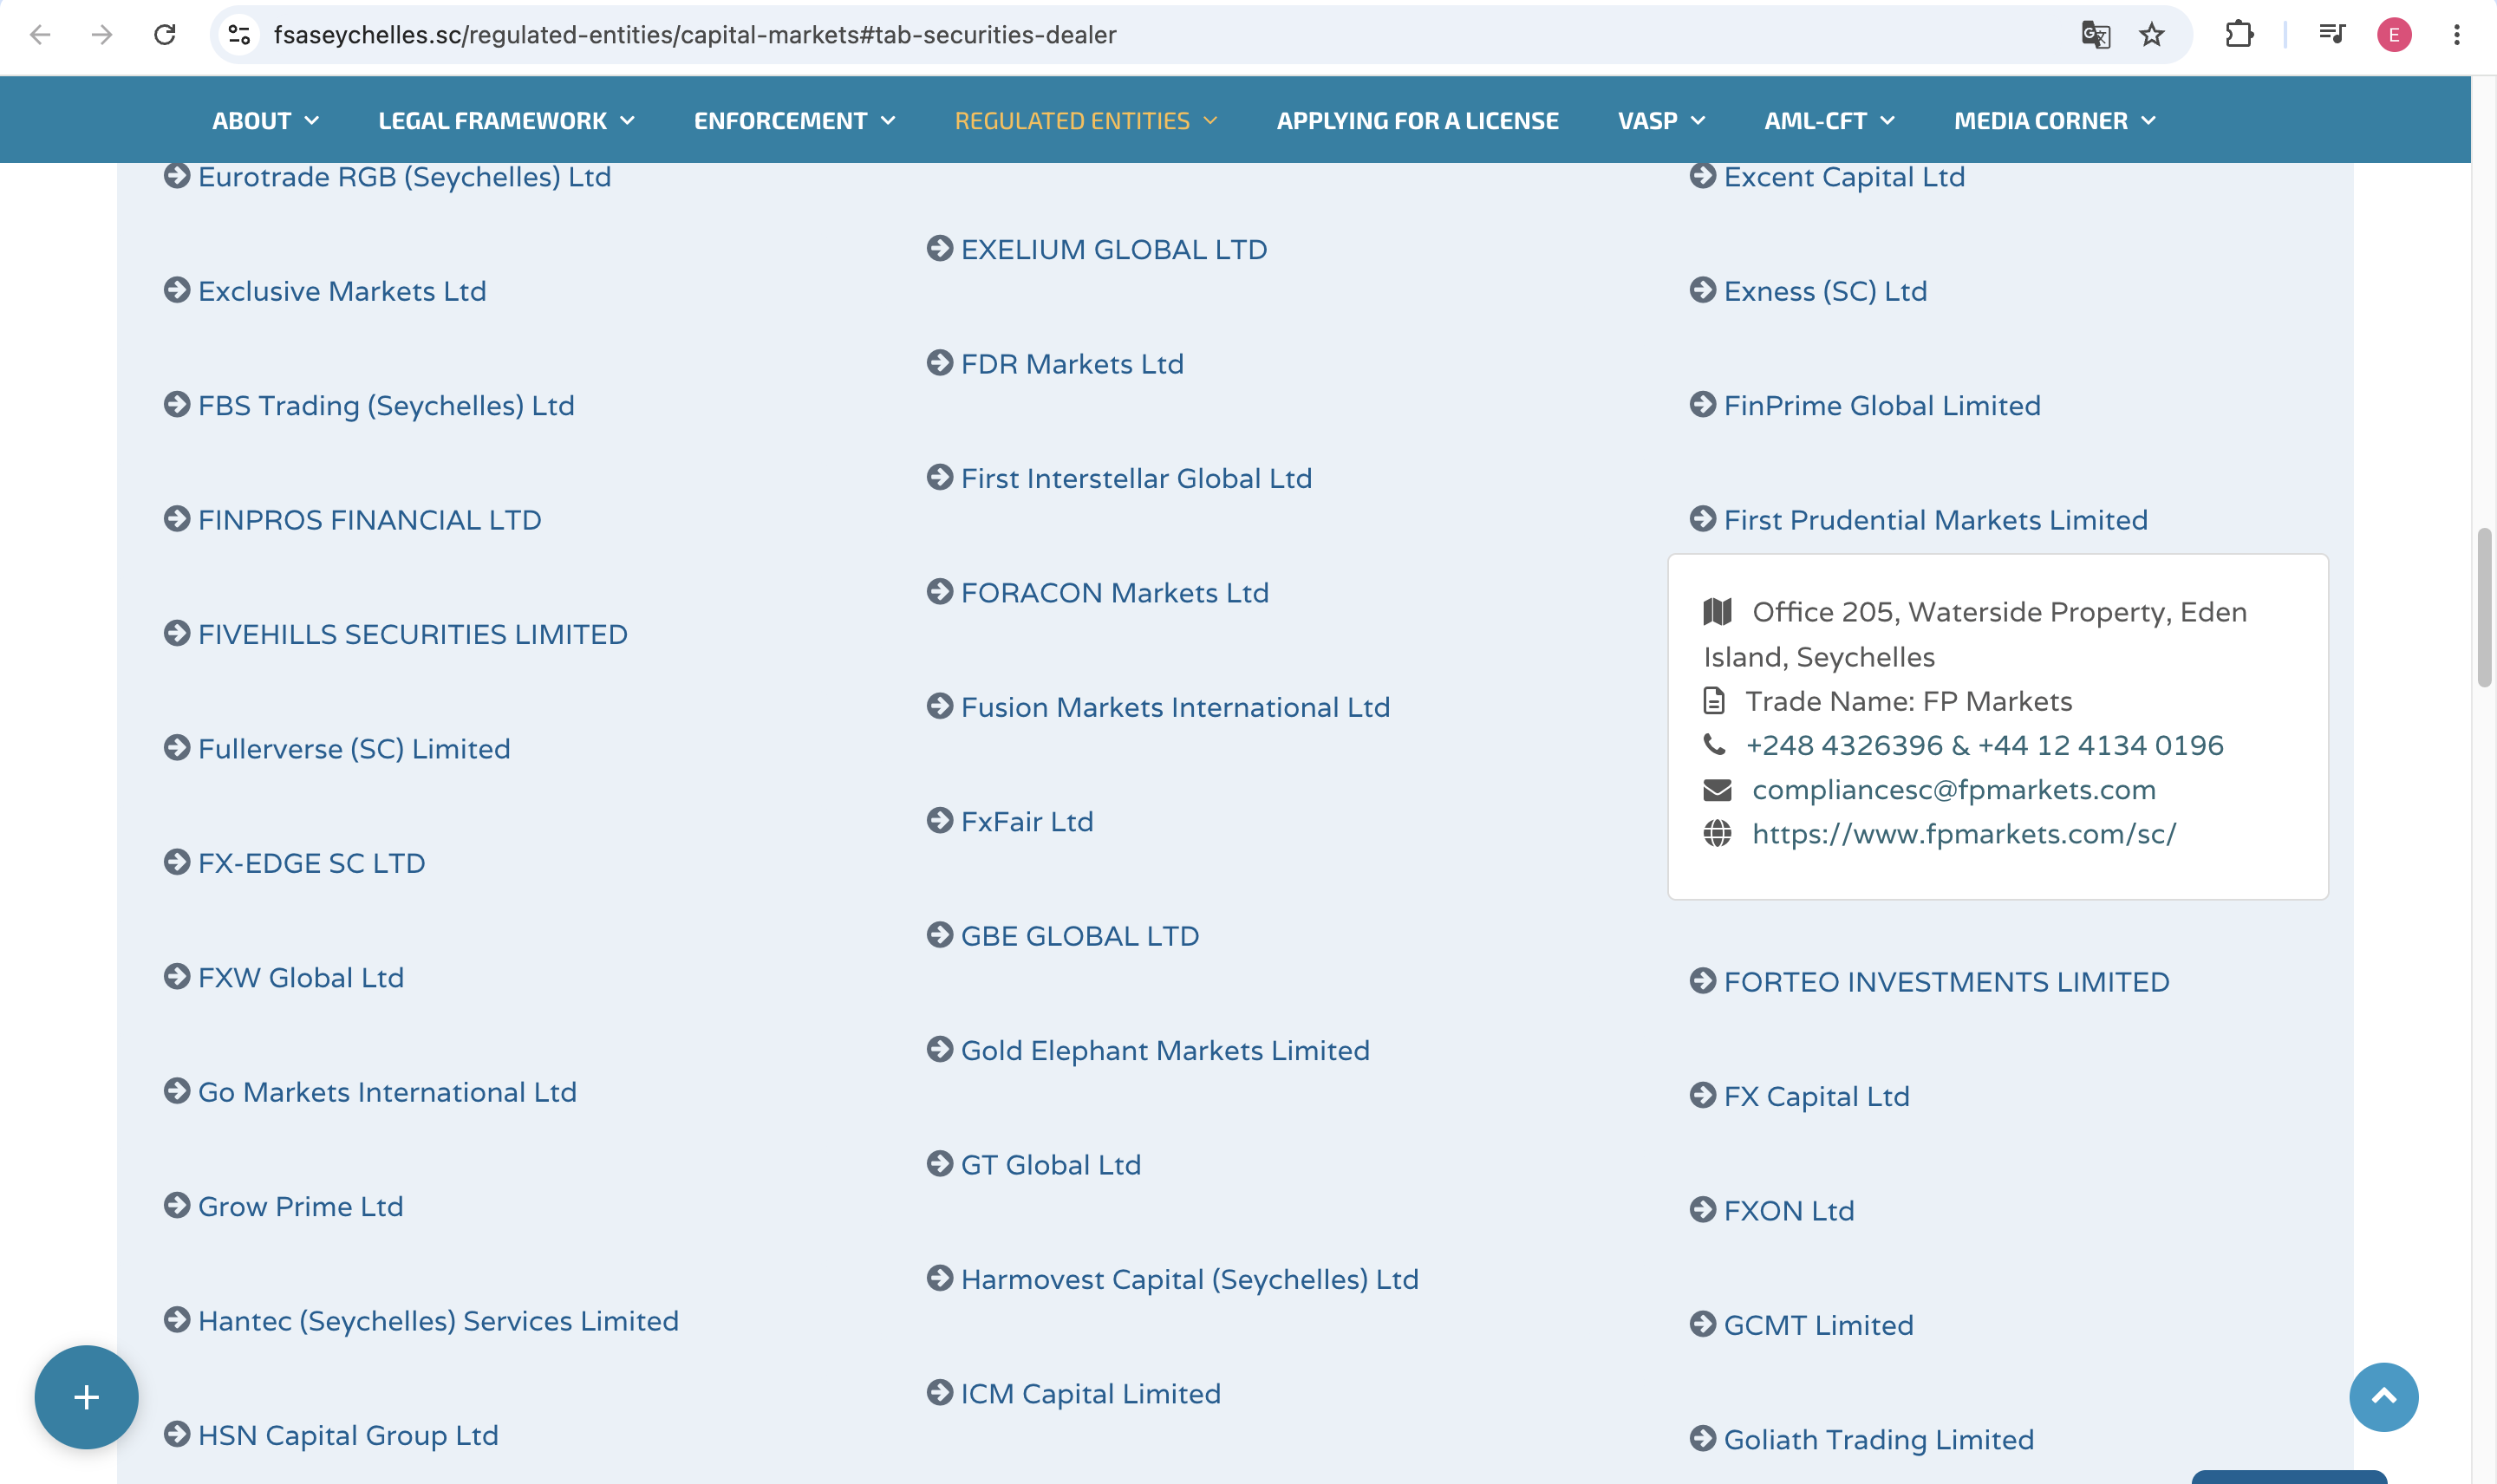The image size is (2497, 1484).
Task: Open the media control icon in toolbar
Action: [x=2331, y=35]
